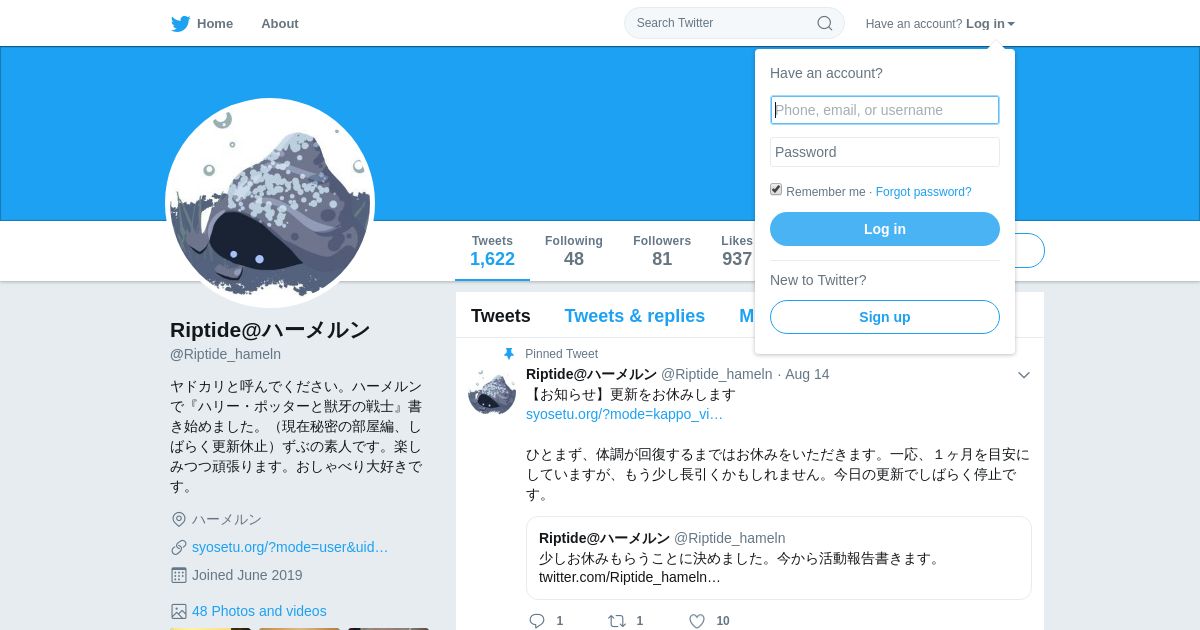Retweet the pinned tweet
This screenshot has height=630, width=1200.
(x=617, y=621)
